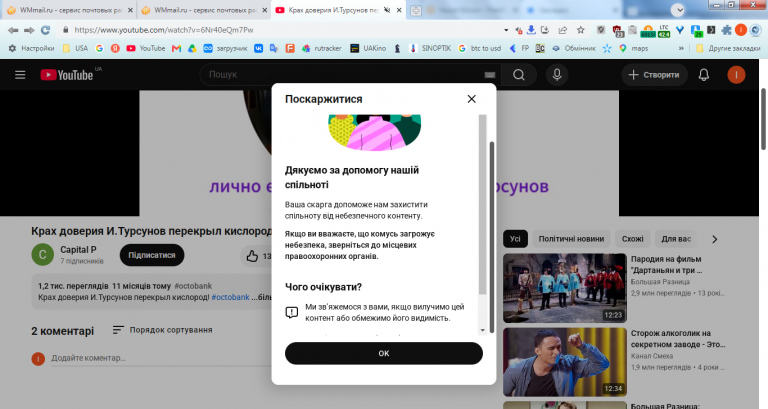
Task: Like the video with thumbs-up
Action: (252, 256)
